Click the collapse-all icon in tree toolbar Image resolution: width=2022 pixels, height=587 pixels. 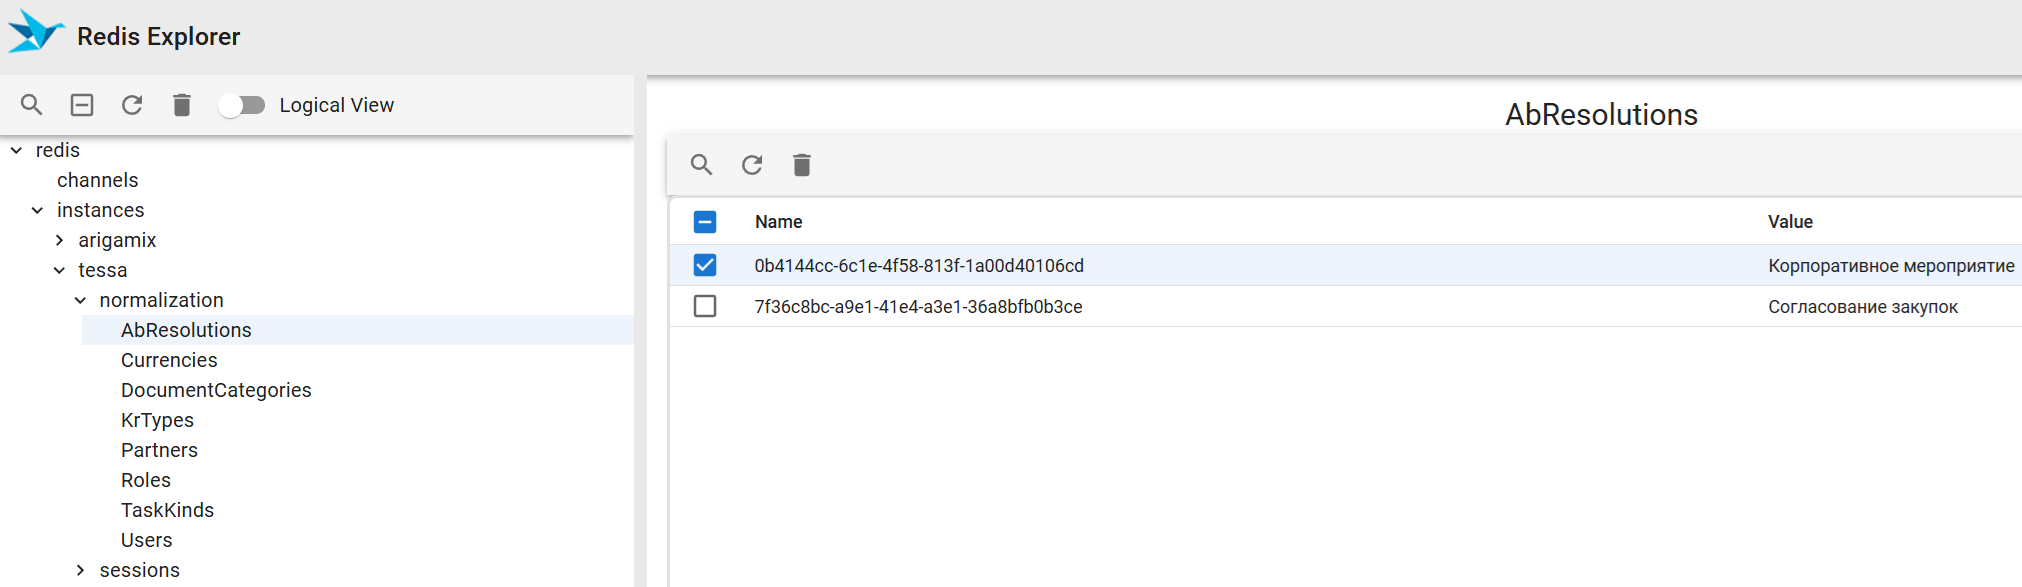click(82, 105)
